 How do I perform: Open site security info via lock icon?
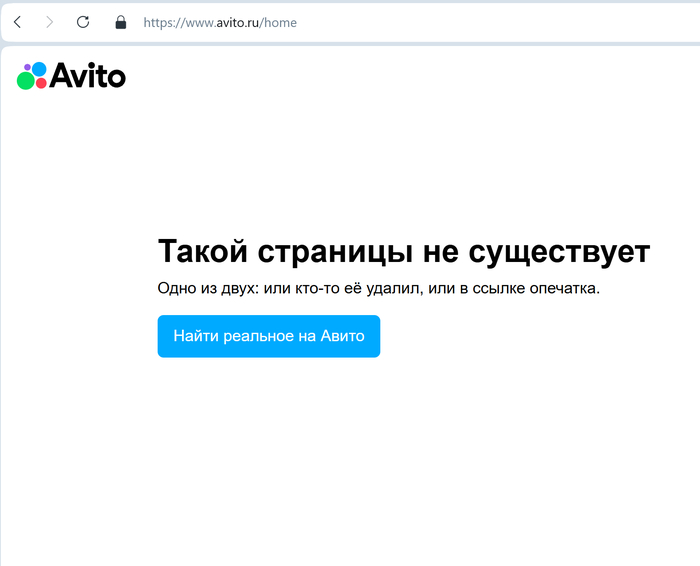pos(121,22)
